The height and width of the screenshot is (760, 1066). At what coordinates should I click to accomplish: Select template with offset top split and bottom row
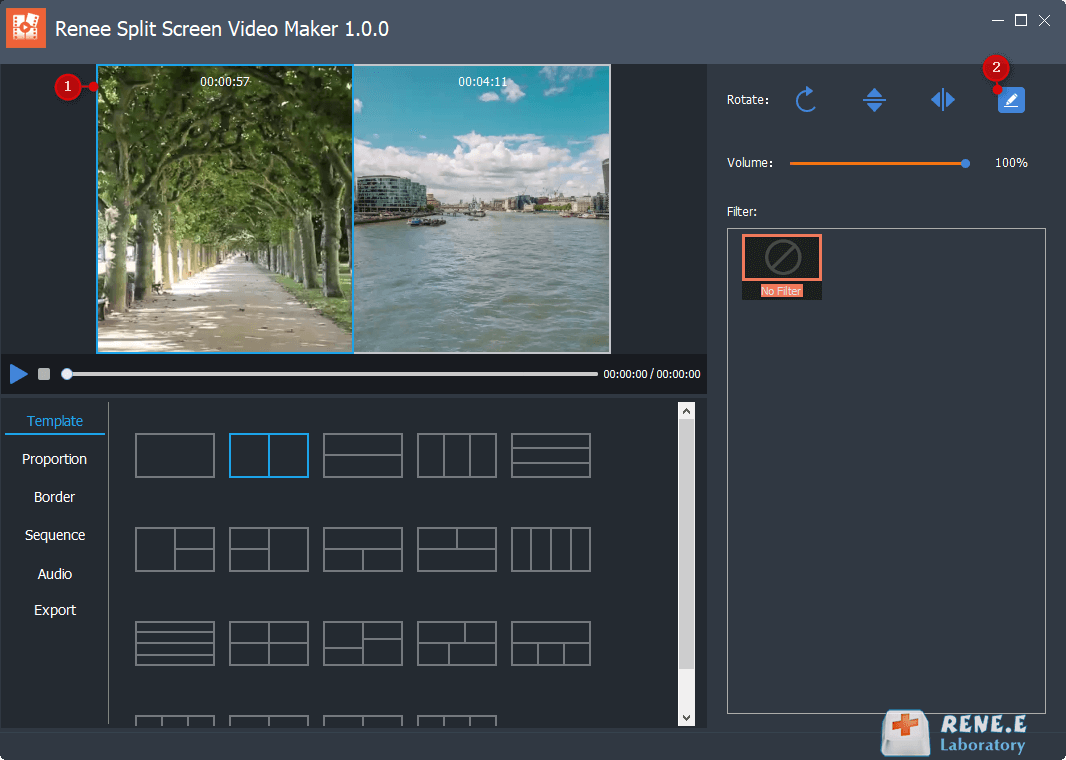coord(456,549)
